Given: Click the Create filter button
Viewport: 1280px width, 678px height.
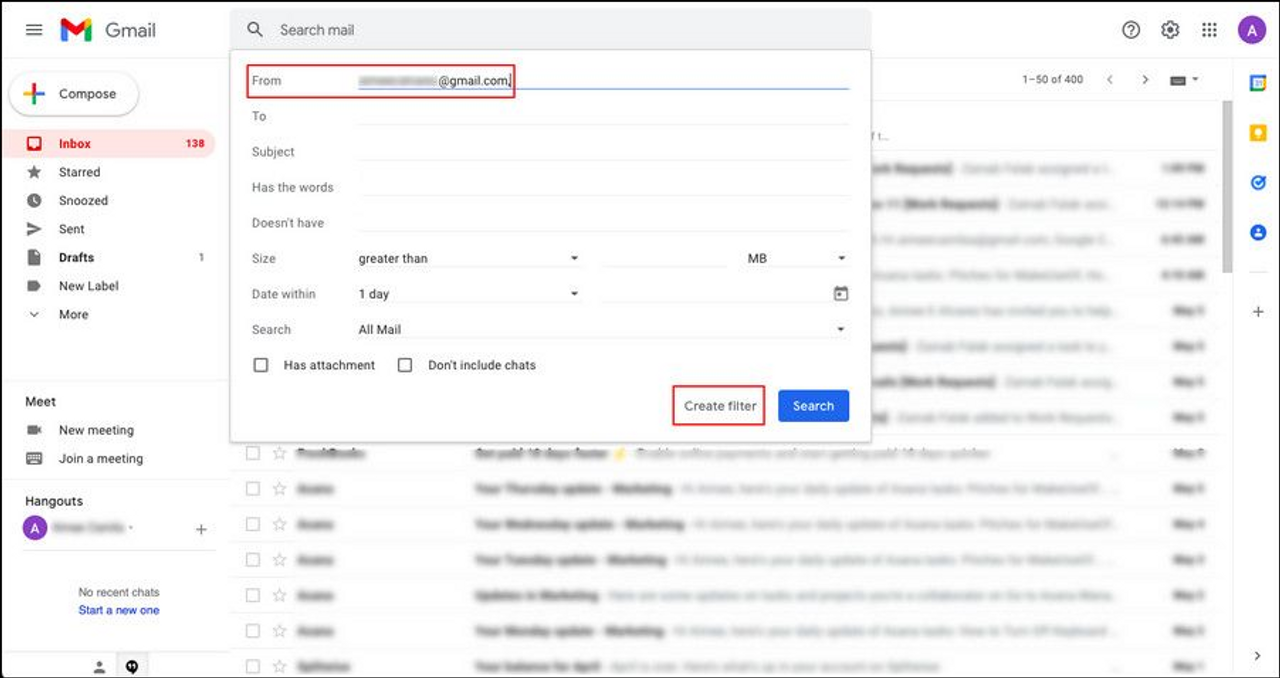Looking at the screenshot, I should 719,406.
